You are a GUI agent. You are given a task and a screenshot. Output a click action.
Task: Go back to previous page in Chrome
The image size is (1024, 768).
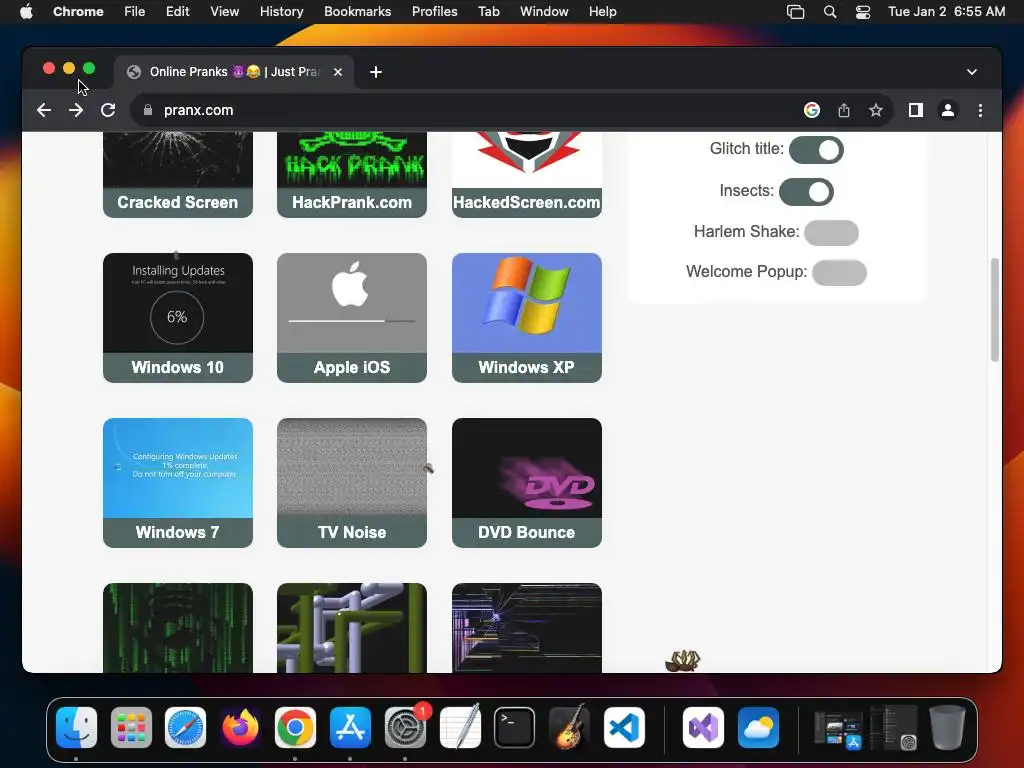(x=44, y=110)
